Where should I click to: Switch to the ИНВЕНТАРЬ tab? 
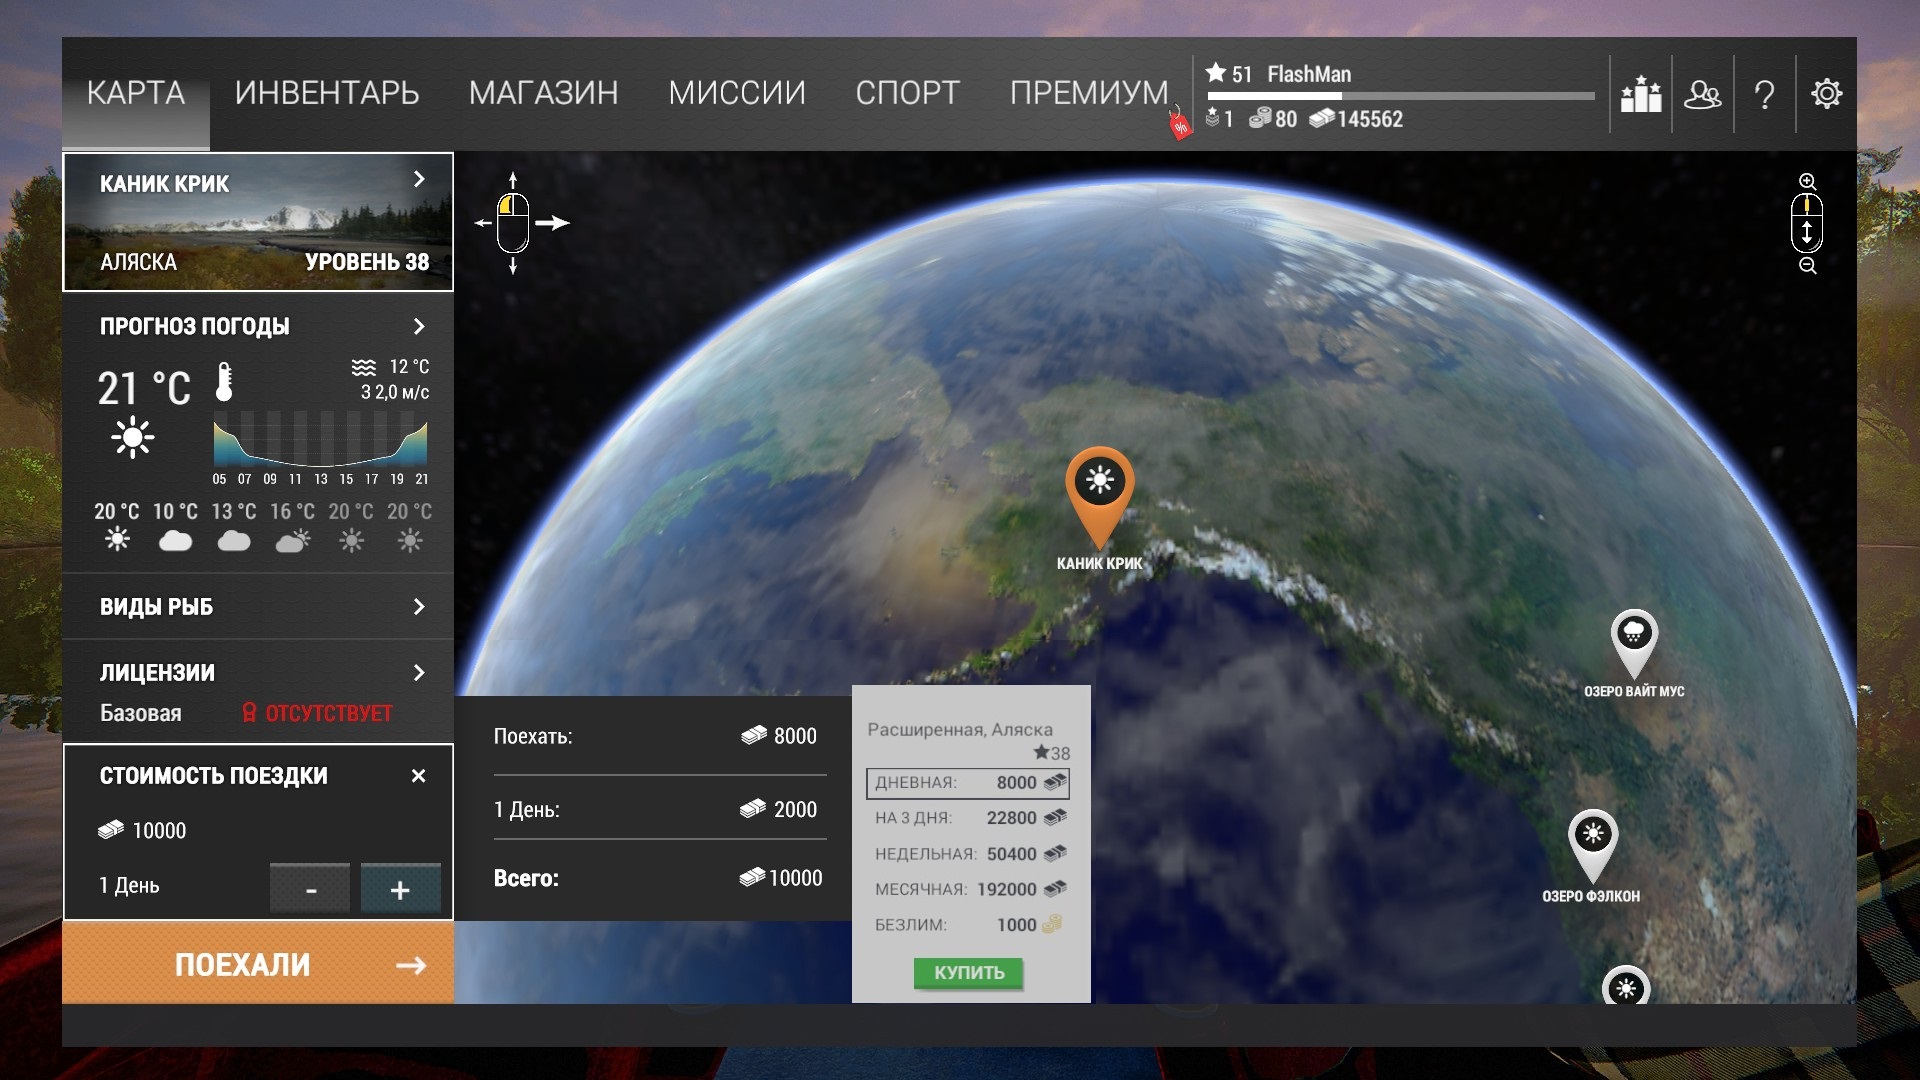327,93
